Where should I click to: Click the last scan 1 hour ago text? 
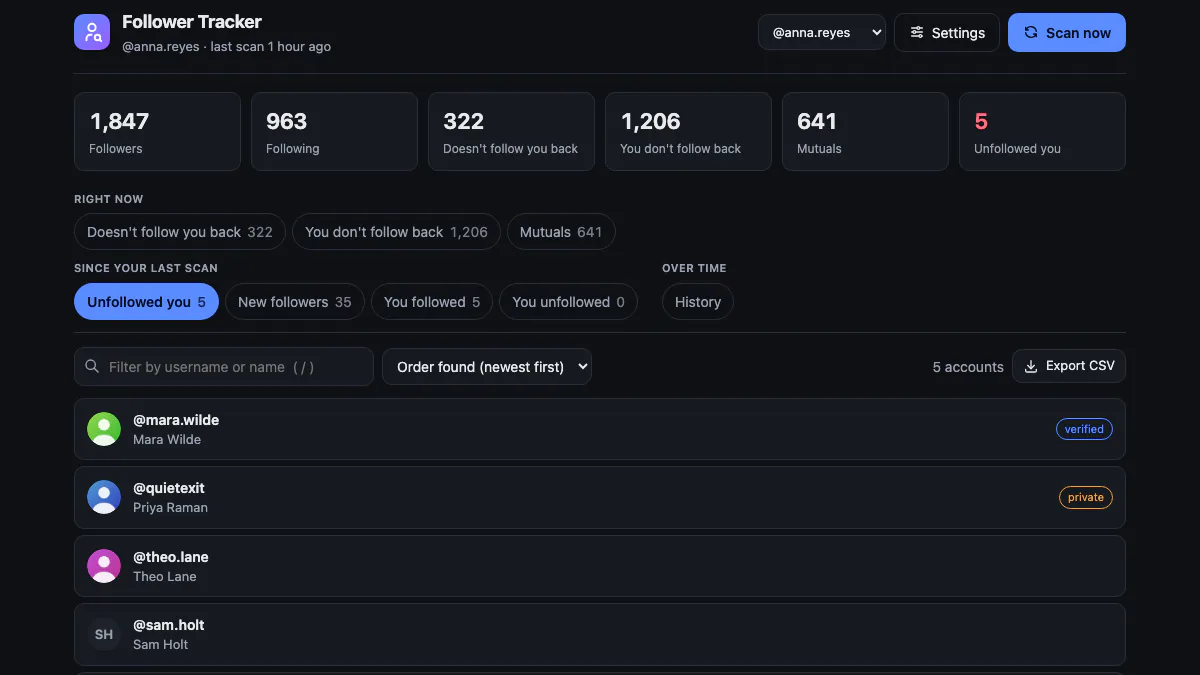(x=271, y=47)
